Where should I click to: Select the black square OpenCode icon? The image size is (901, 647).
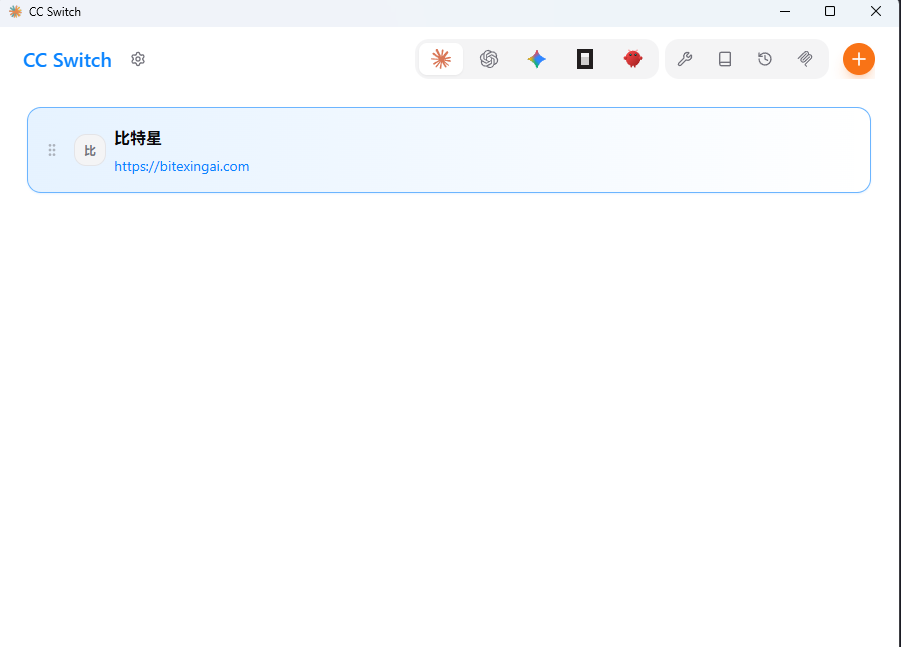(x=585, y=59)
